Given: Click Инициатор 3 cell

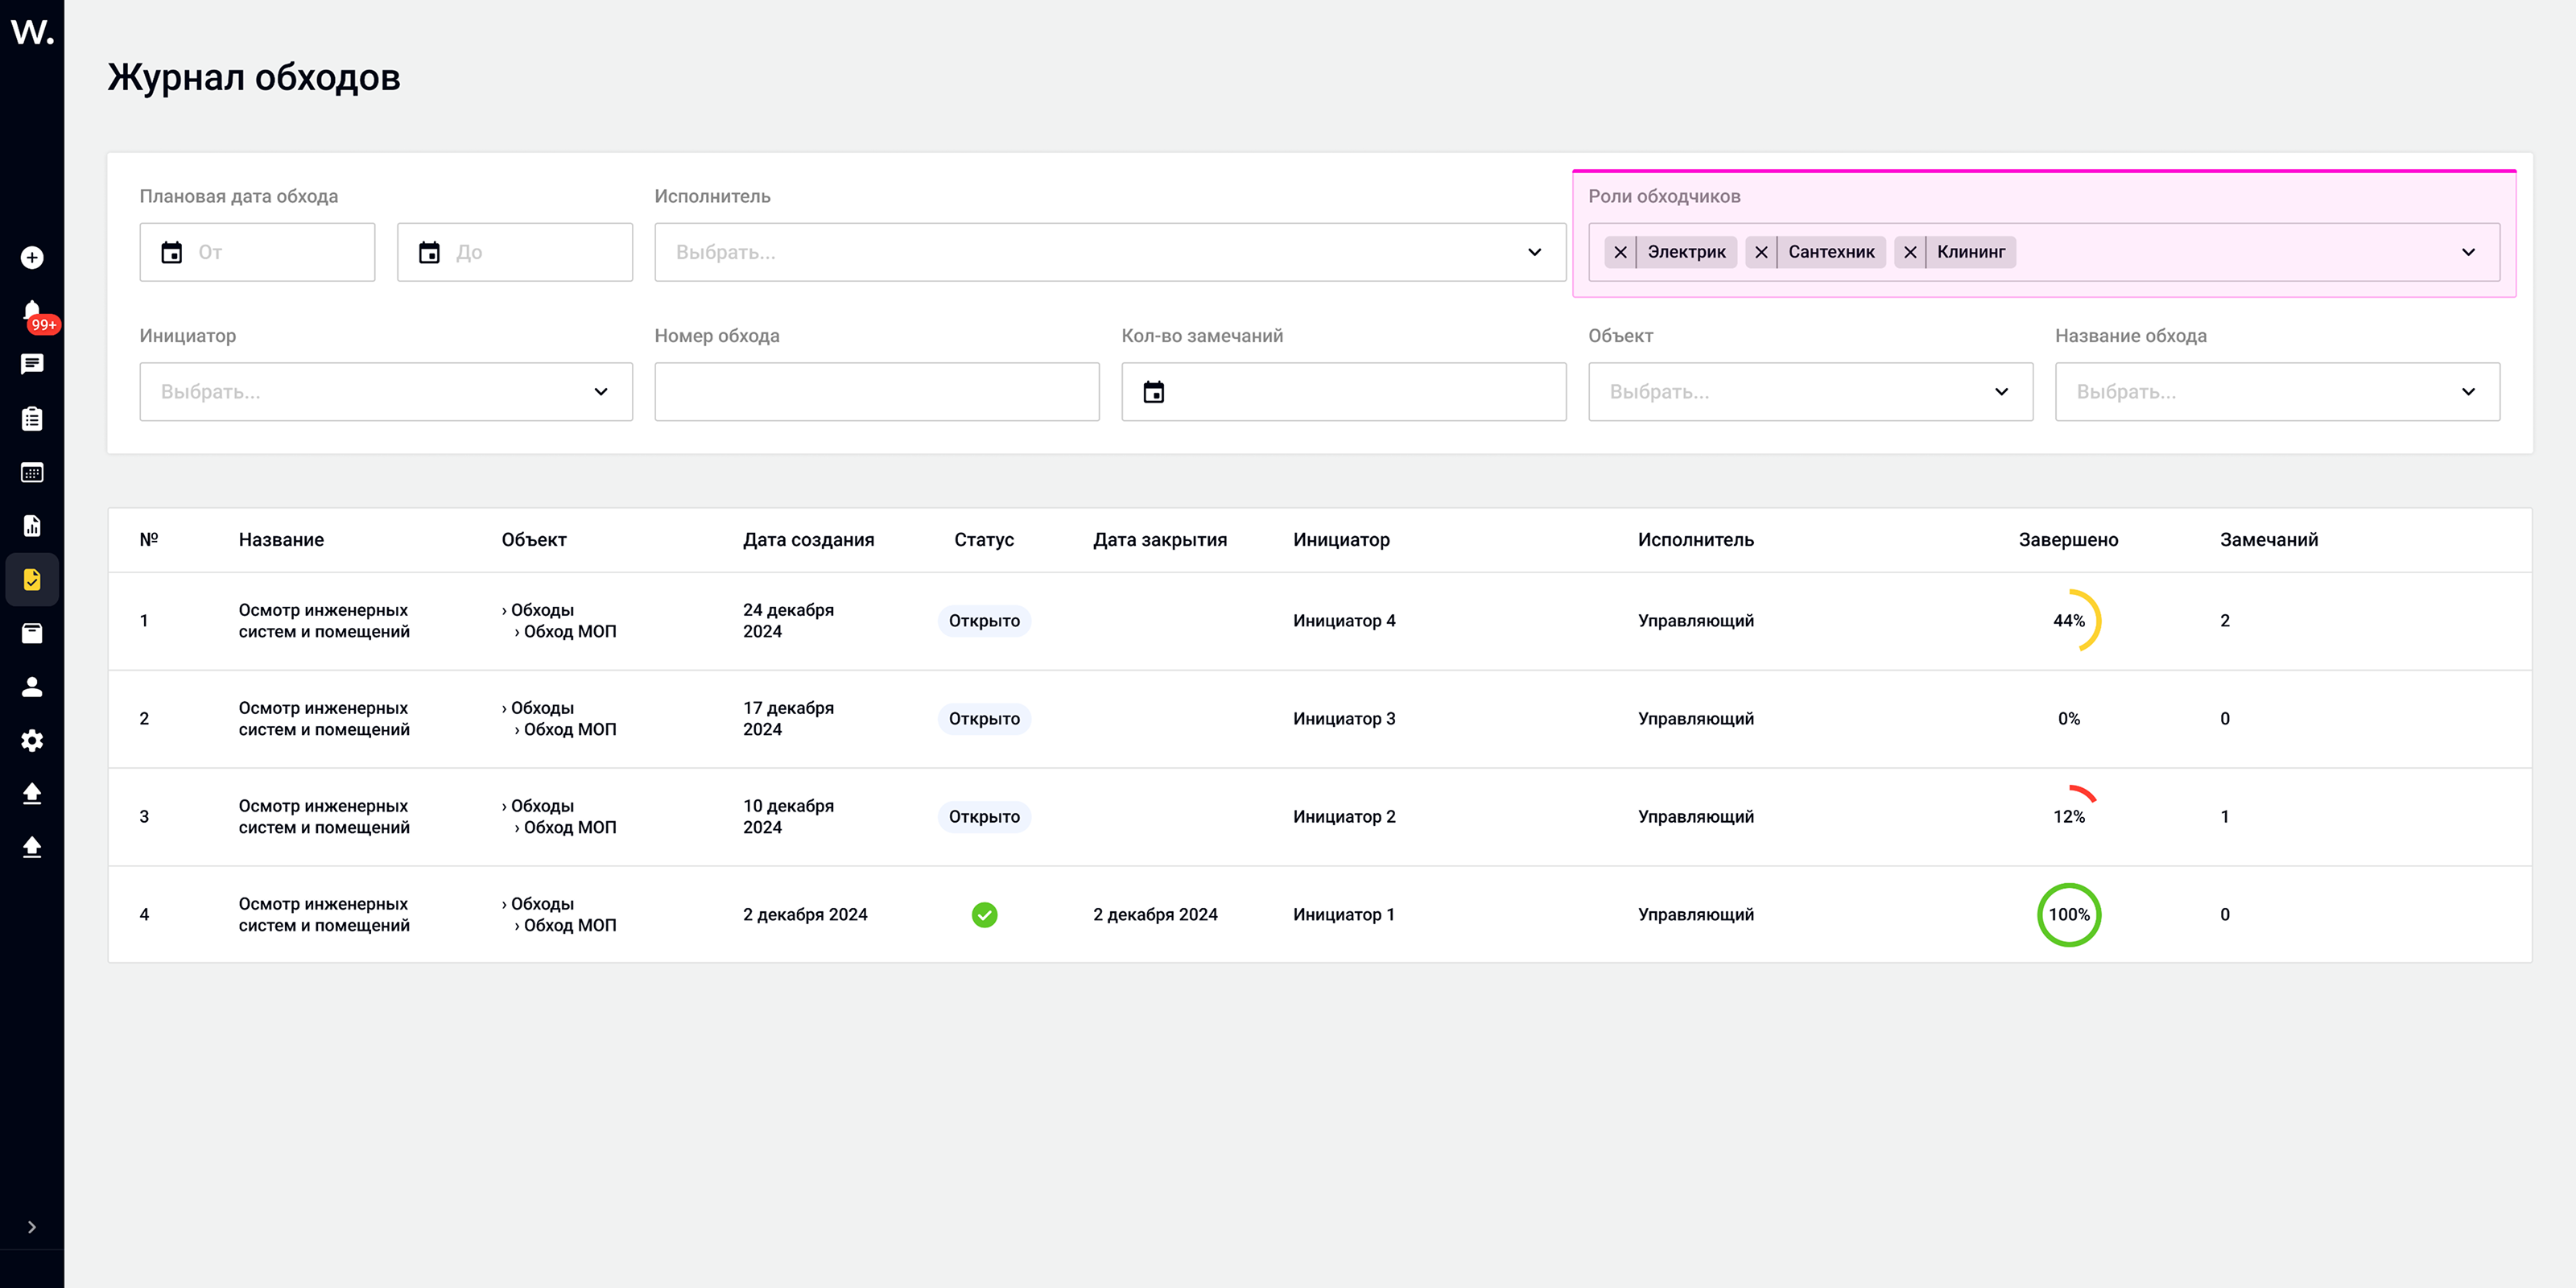Looking at the screenshot, I should (x=1344, y=719).
